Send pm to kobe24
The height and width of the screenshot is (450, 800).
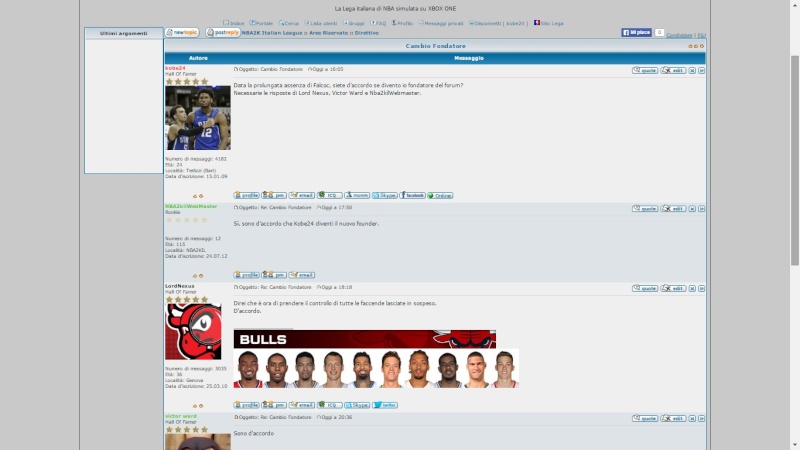[x=274, y=195]
